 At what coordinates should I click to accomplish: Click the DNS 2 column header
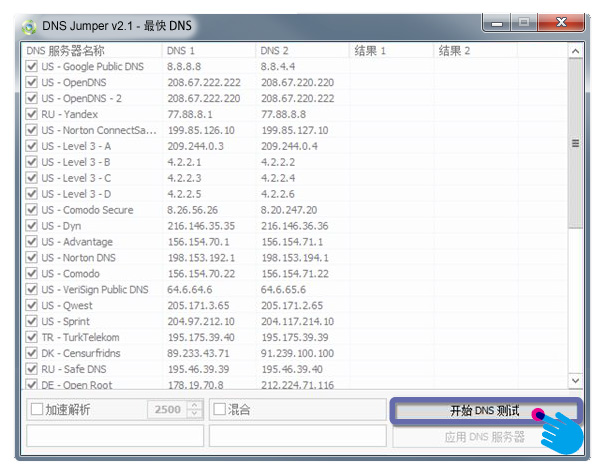click(302, 50)
